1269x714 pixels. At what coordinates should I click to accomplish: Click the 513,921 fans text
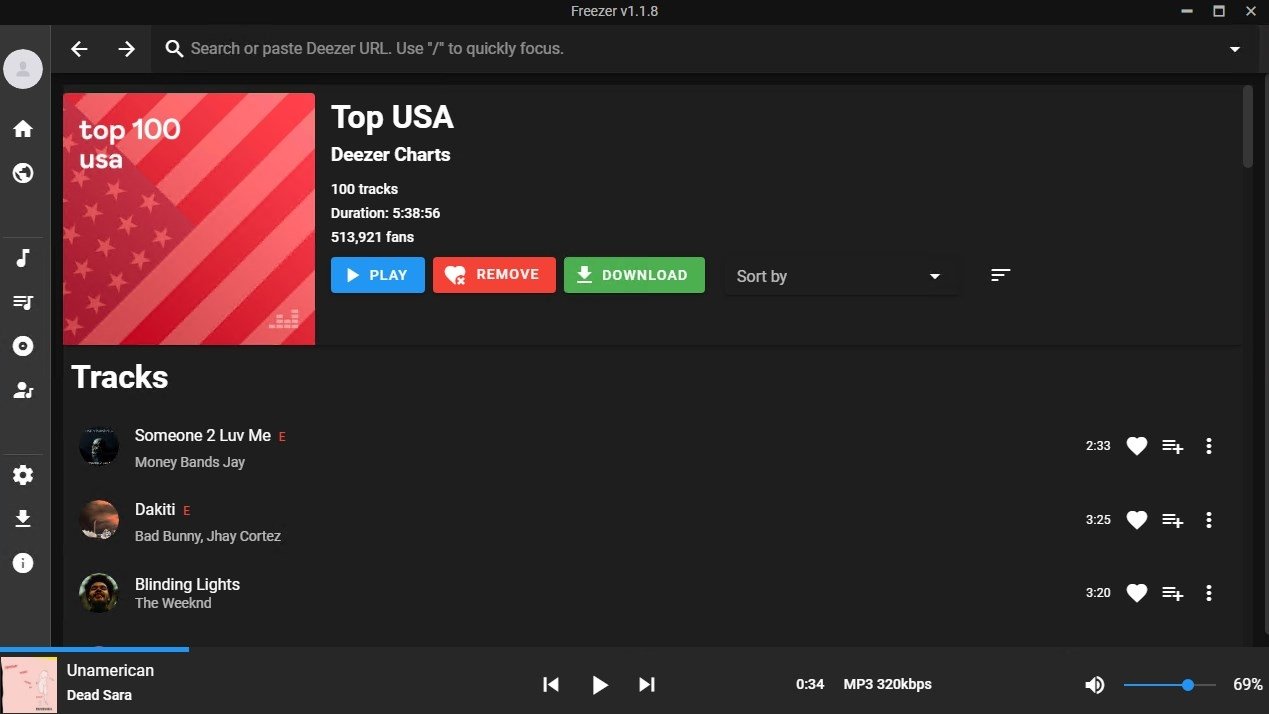tap(372, 237)
